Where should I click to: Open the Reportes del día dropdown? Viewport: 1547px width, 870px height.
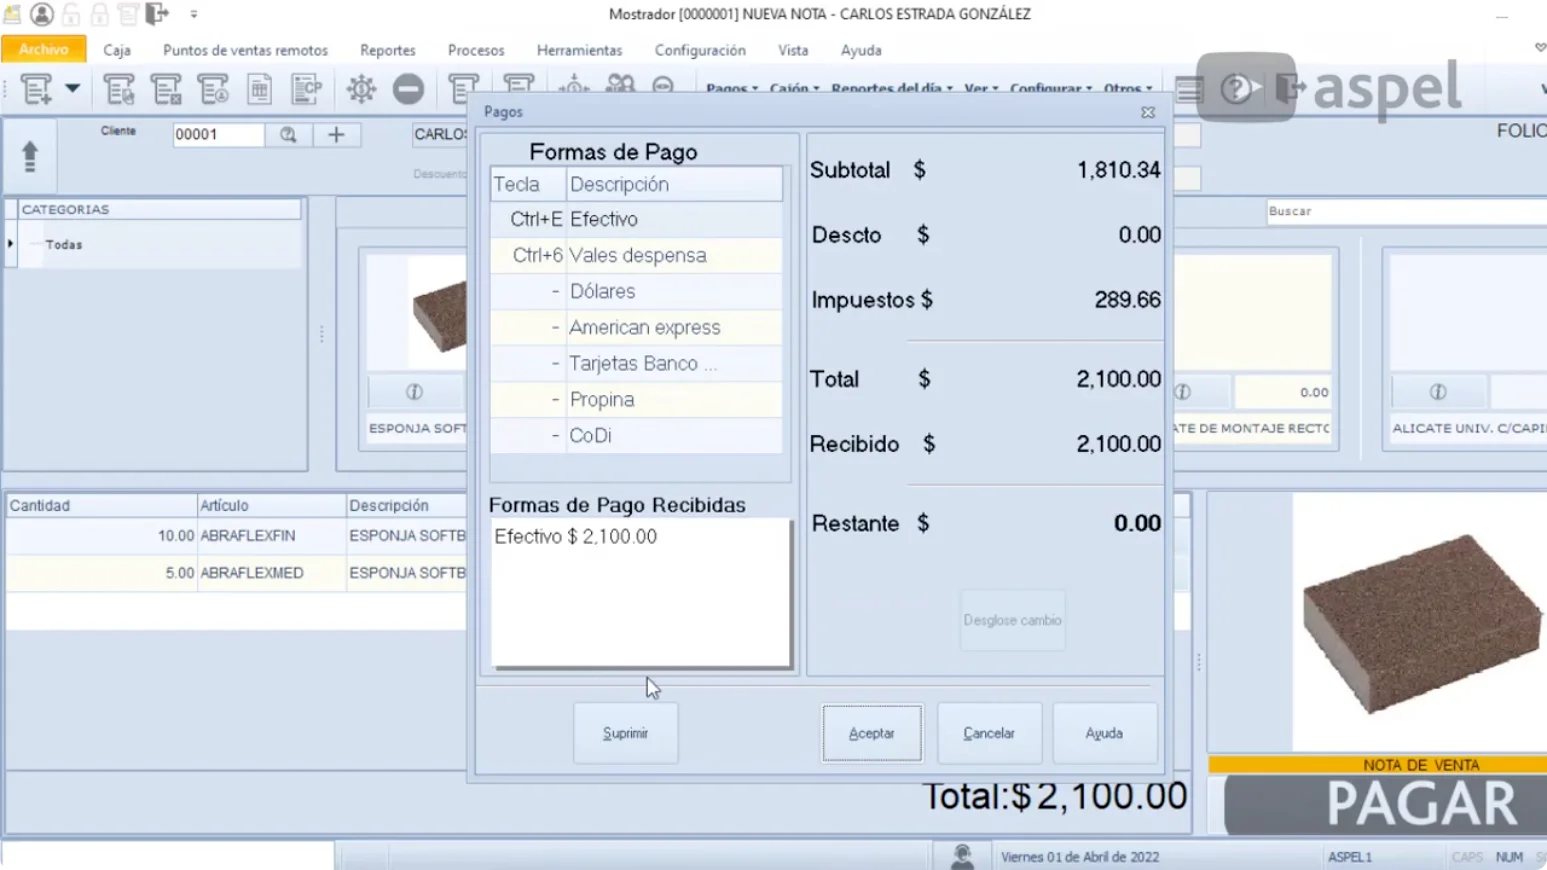(892, 89)
